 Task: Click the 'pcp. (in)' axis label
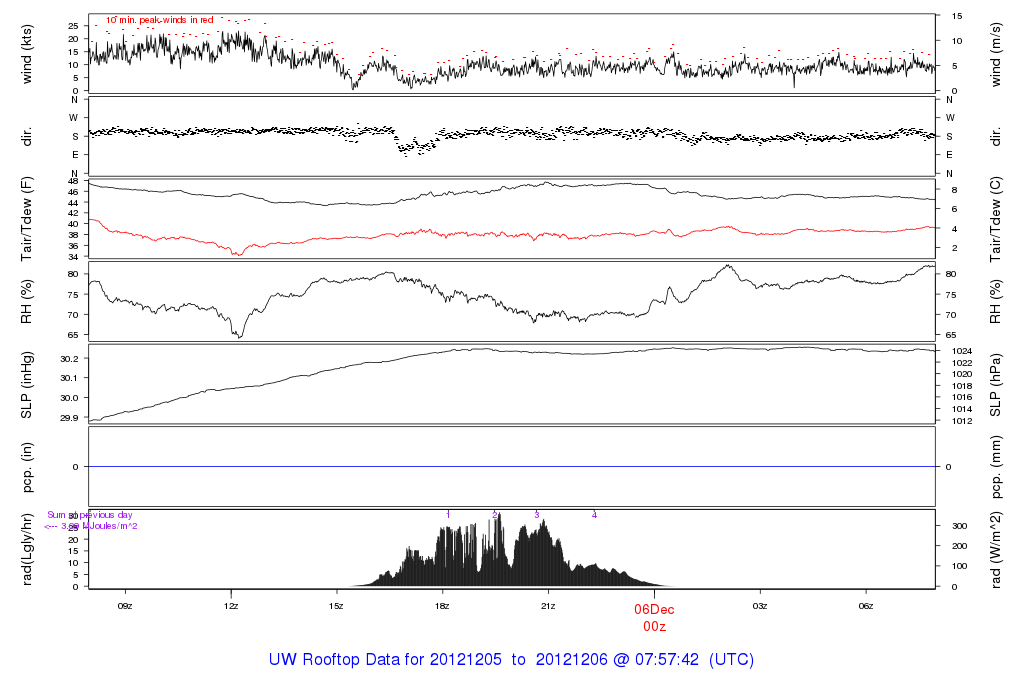point(27,467)
